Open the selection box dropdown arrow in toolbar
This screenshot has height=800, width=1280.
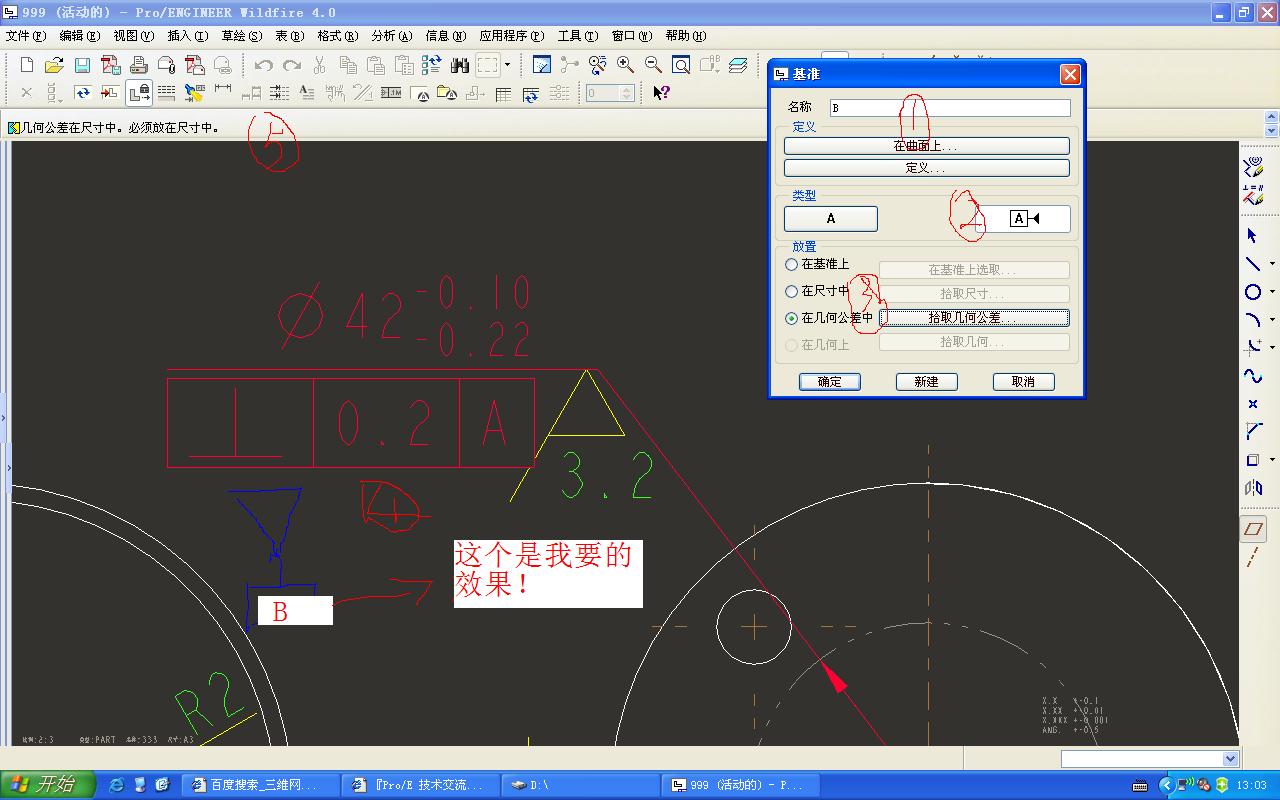(x=507, y=65)
